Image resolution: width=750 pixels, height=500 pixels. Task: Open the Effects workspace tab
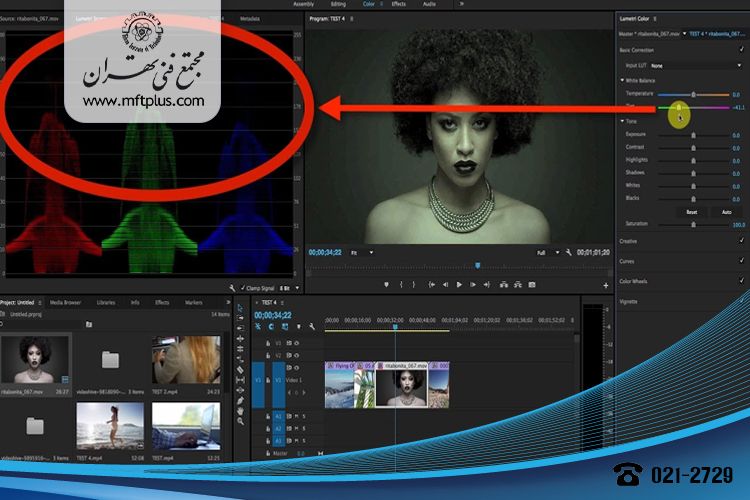click(398, 4)
